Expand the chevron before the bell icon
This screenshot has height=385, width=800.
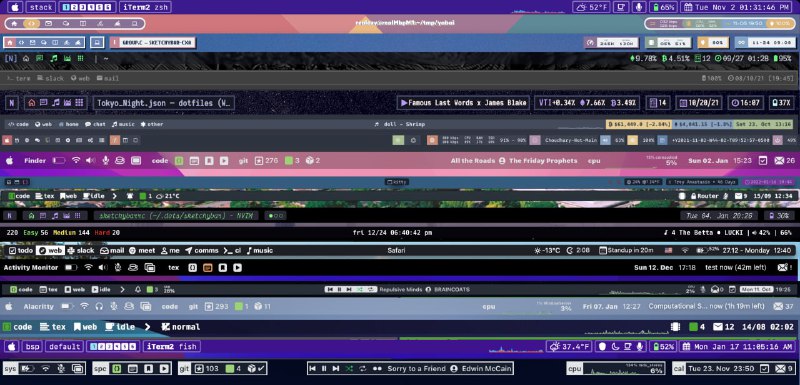[122, 289]
